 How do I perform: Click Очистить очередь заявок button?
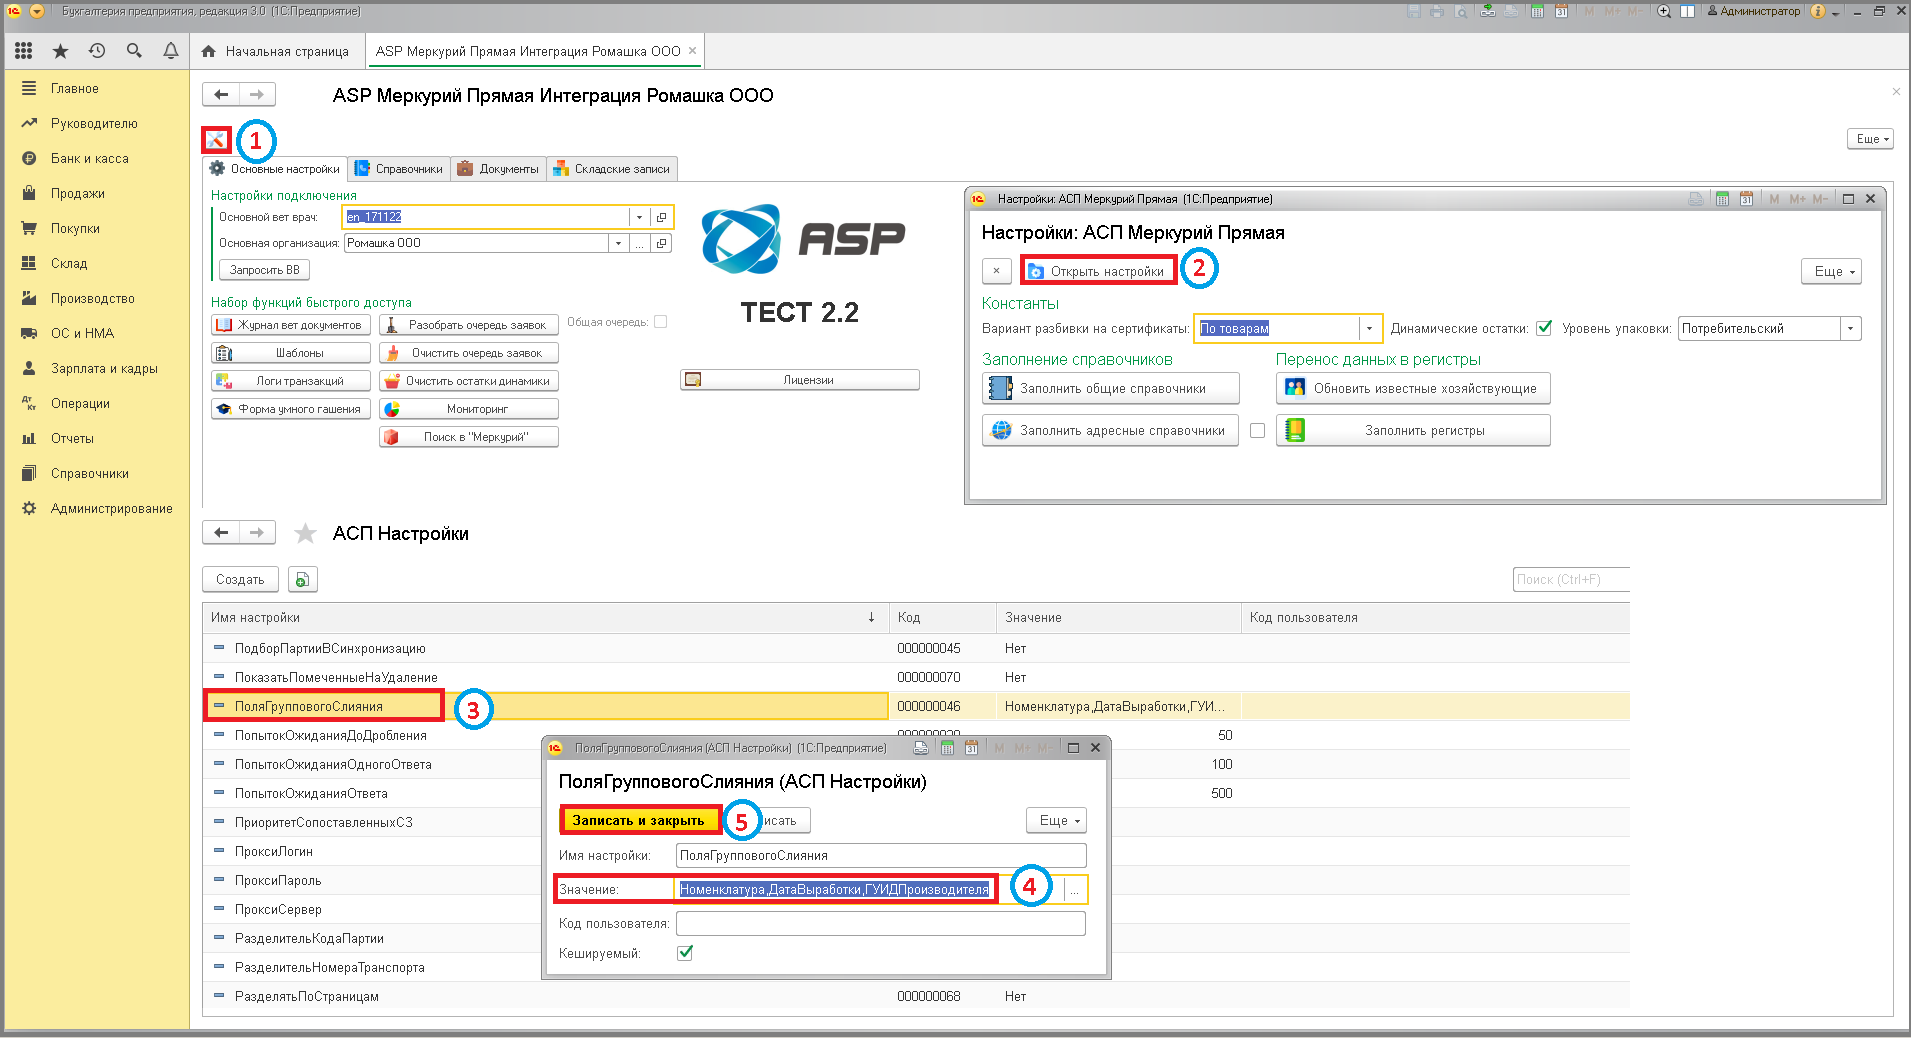click(468, 353)
